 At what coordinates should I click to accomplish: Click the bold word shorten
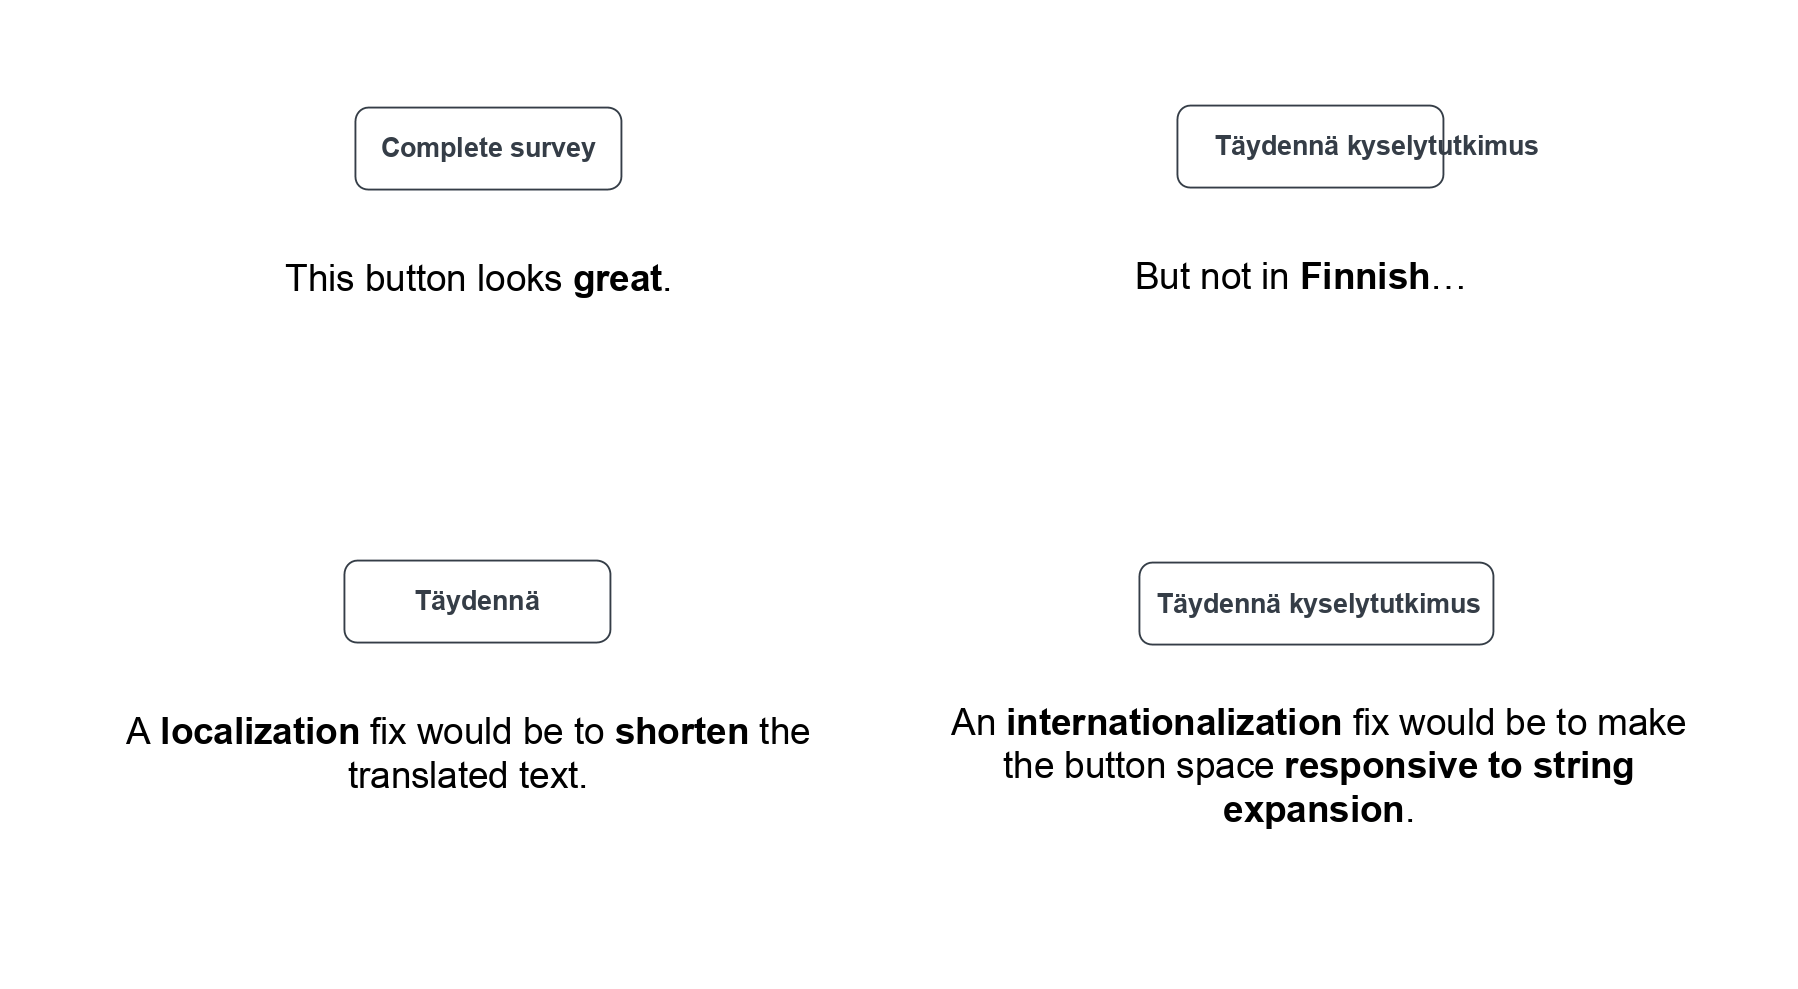(682, 731)
